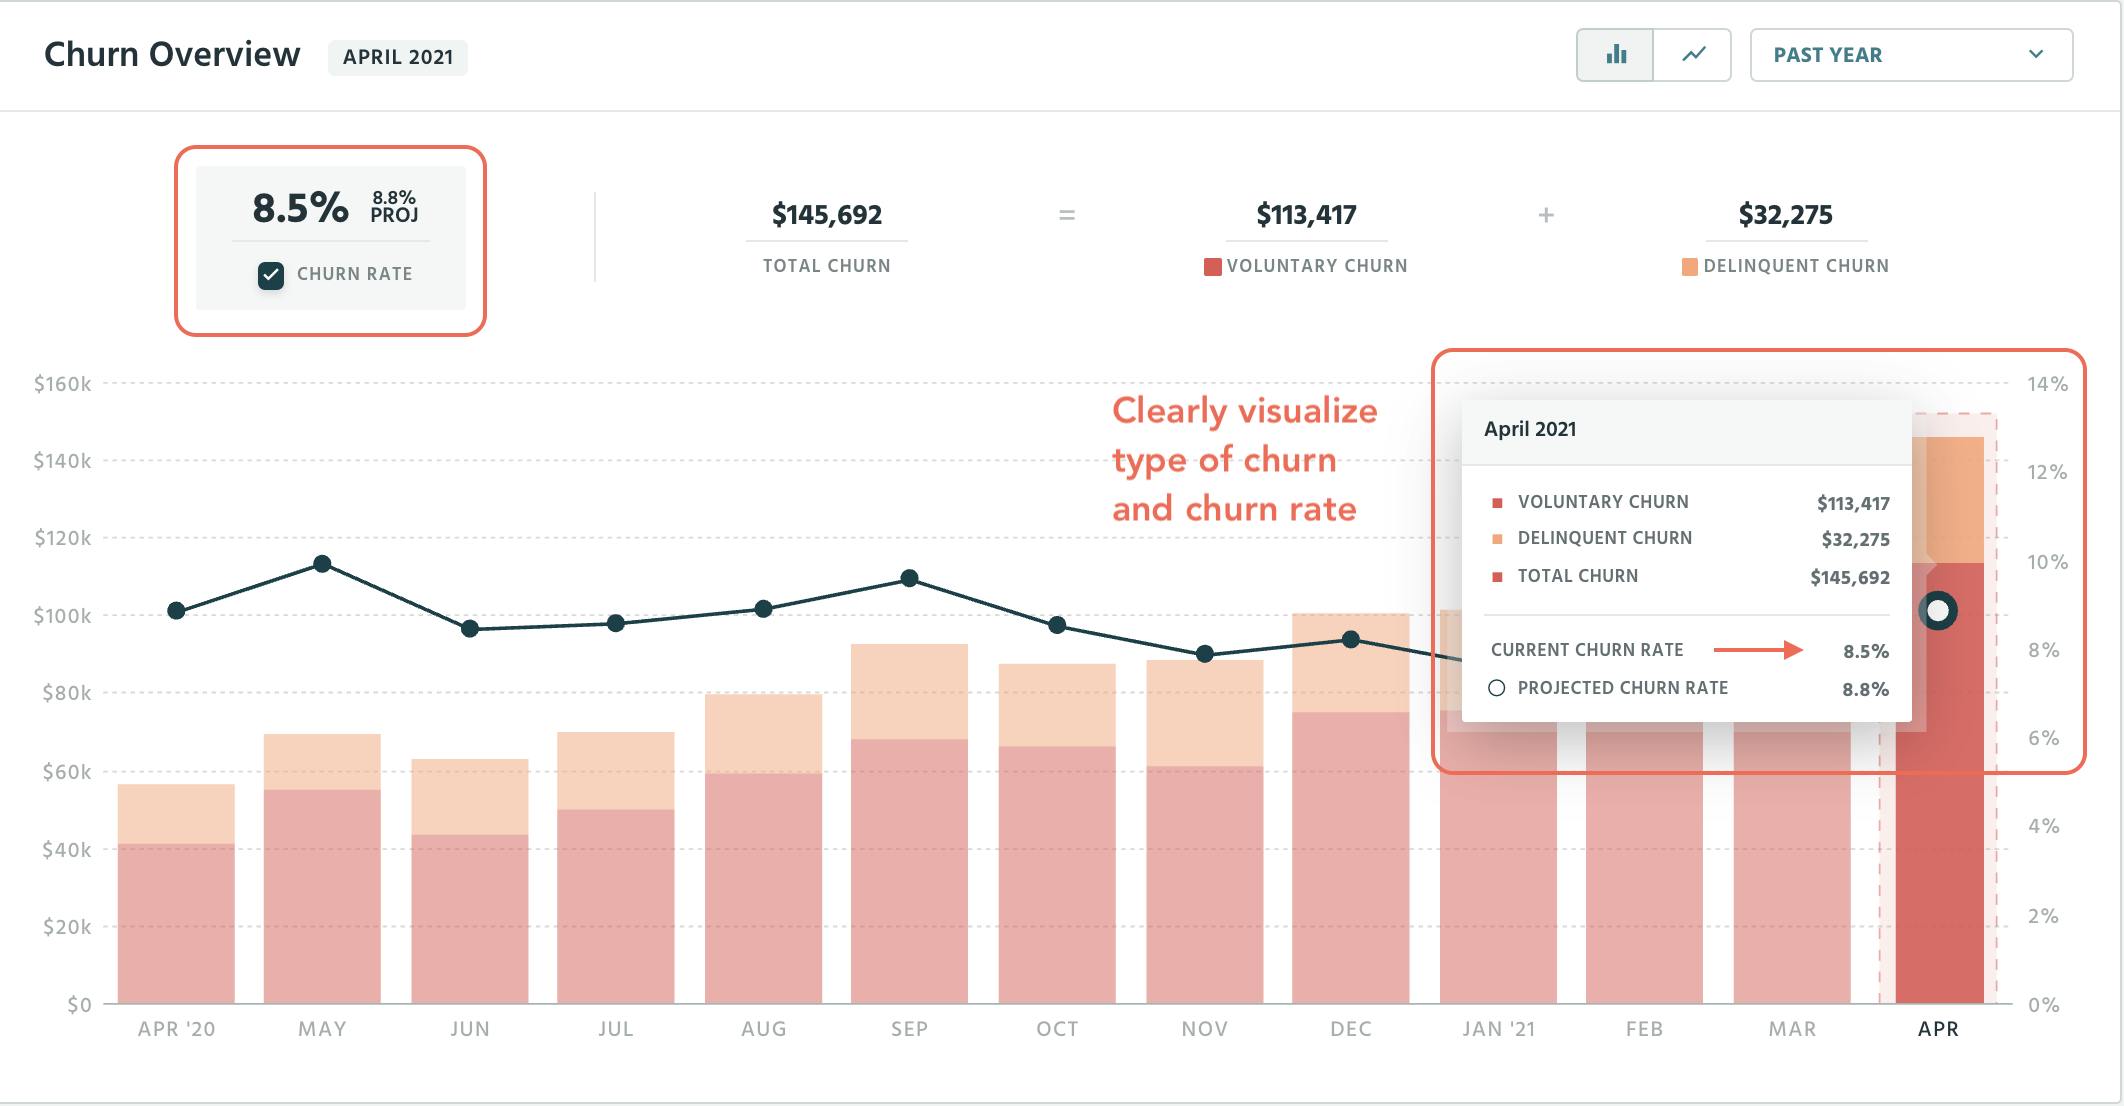The height and width of the screenshot is (1106, 2124).
Task: Click the April 2021 date badge
Action: coord(398,57)
